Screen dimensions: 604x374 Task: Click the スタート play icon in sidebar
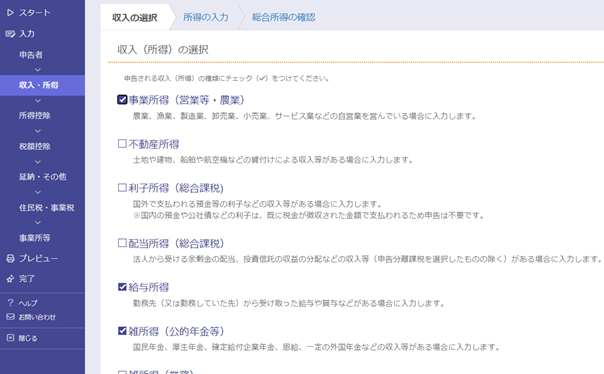(10, 13)
